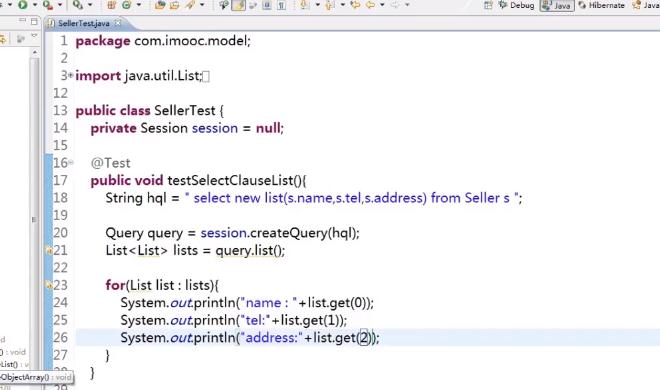Click the Last Edit Location arrow icon
Screen dimensions: 660x390
[x=356, y=5]
